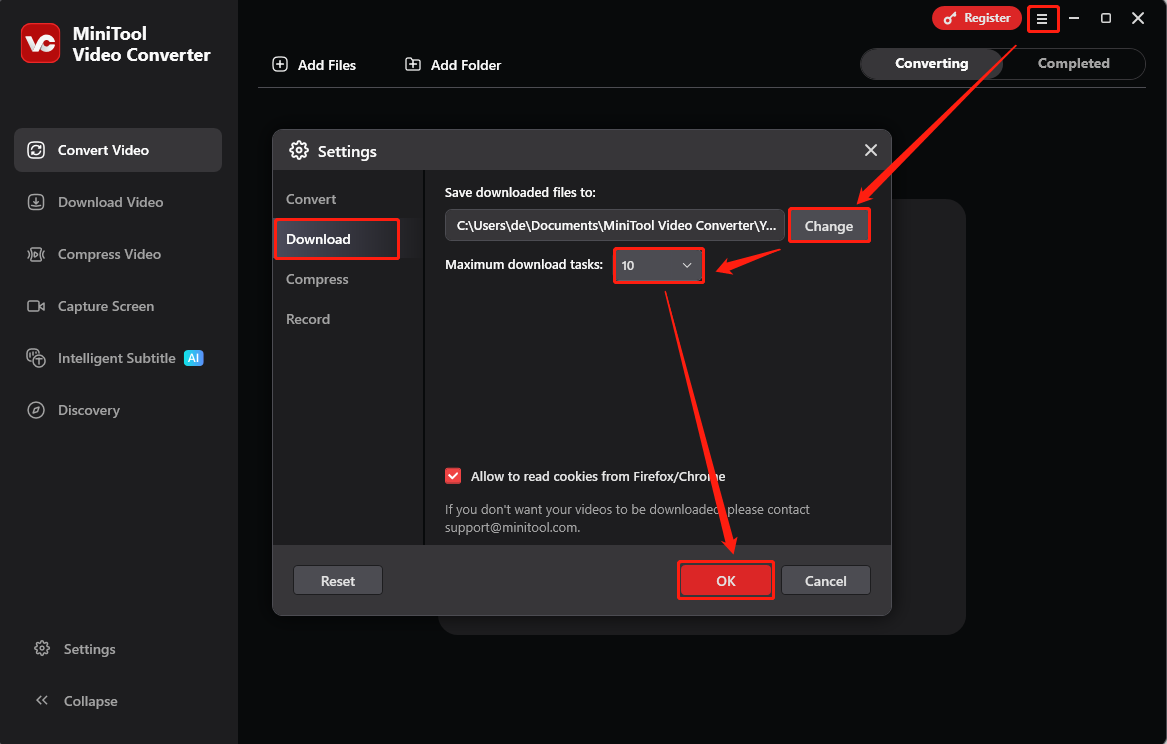
Task: Click the Add Folder icon
Action: click(412, 64)
